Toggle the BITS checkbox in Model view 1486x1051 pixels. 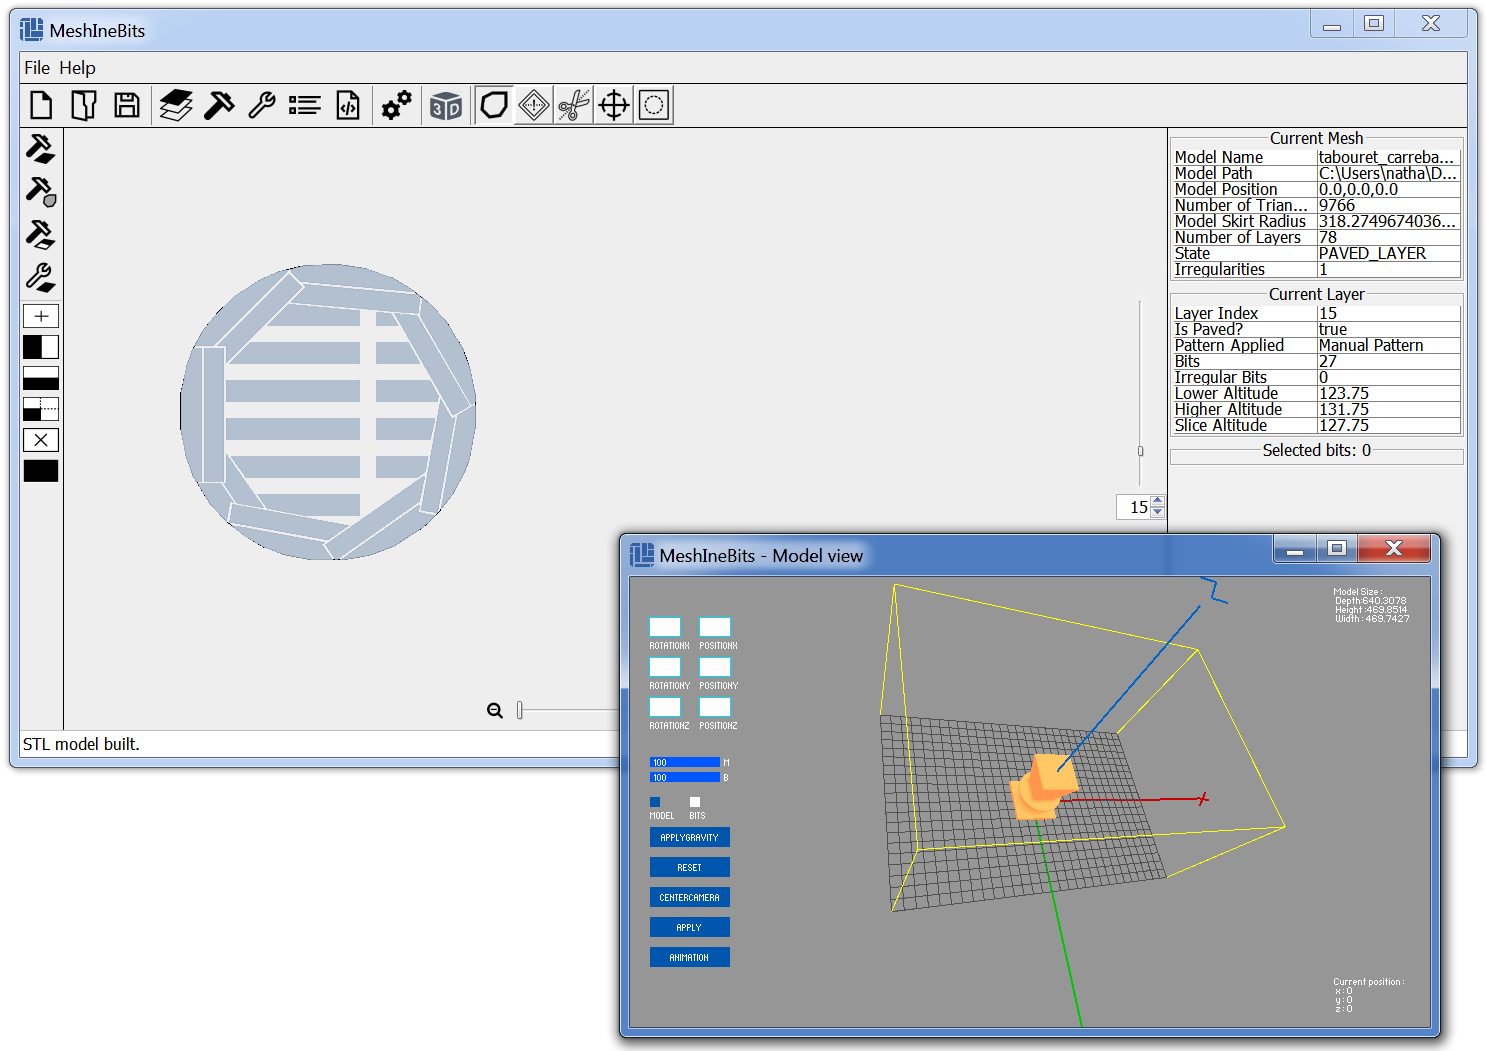point(695,802)
